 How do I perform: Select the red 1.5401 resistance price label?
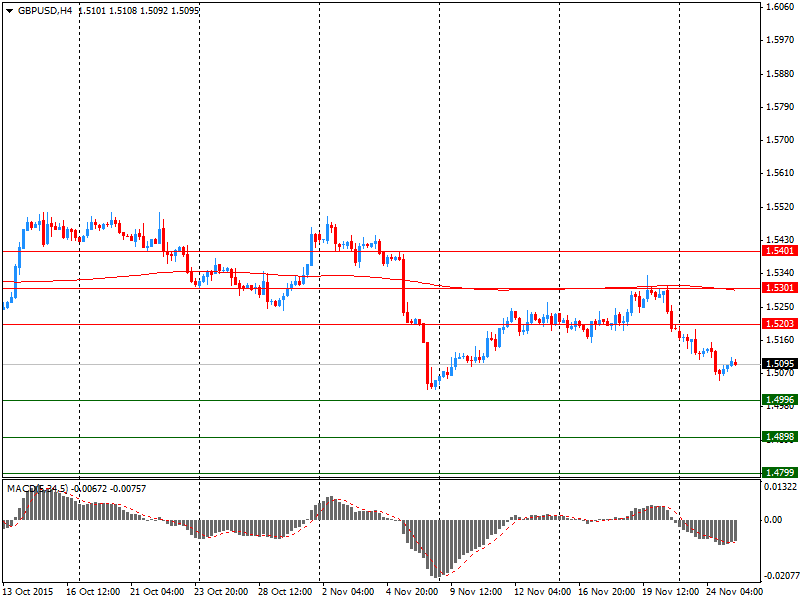click(x=780, y=251)
